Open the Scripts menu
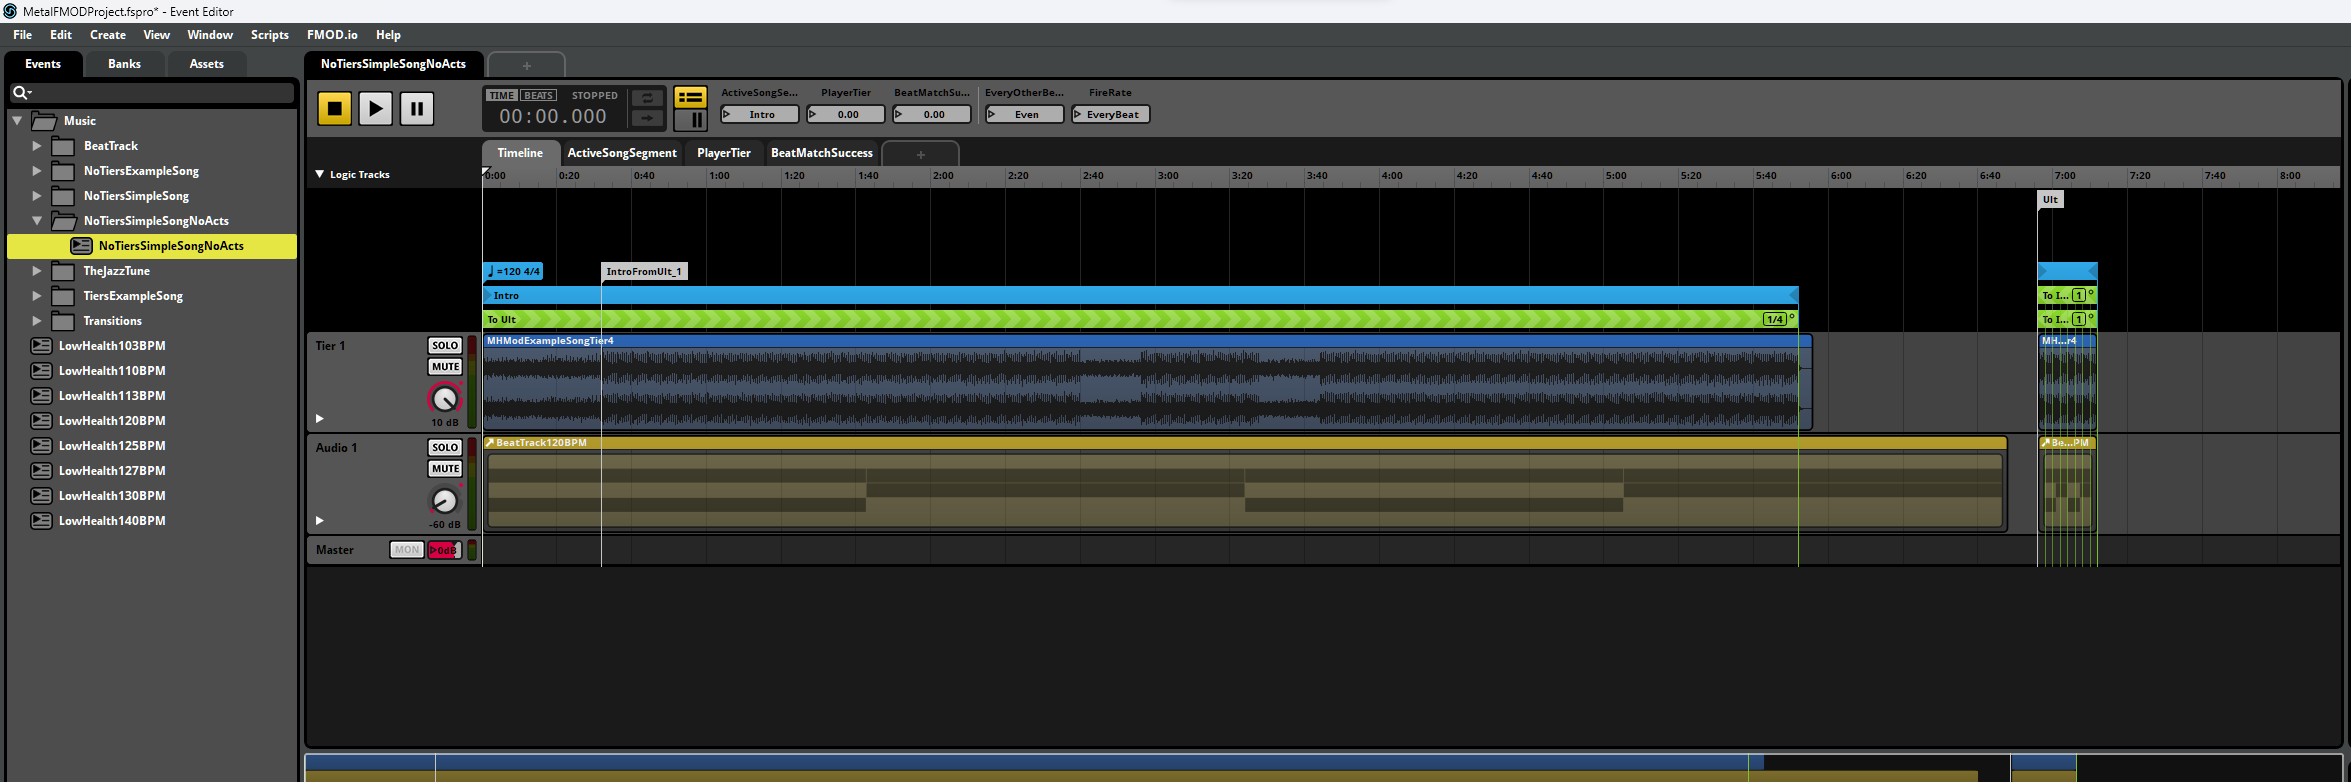Image resolution: width=2351 pixels, height=782 pixels. click(x=270, y=34)
